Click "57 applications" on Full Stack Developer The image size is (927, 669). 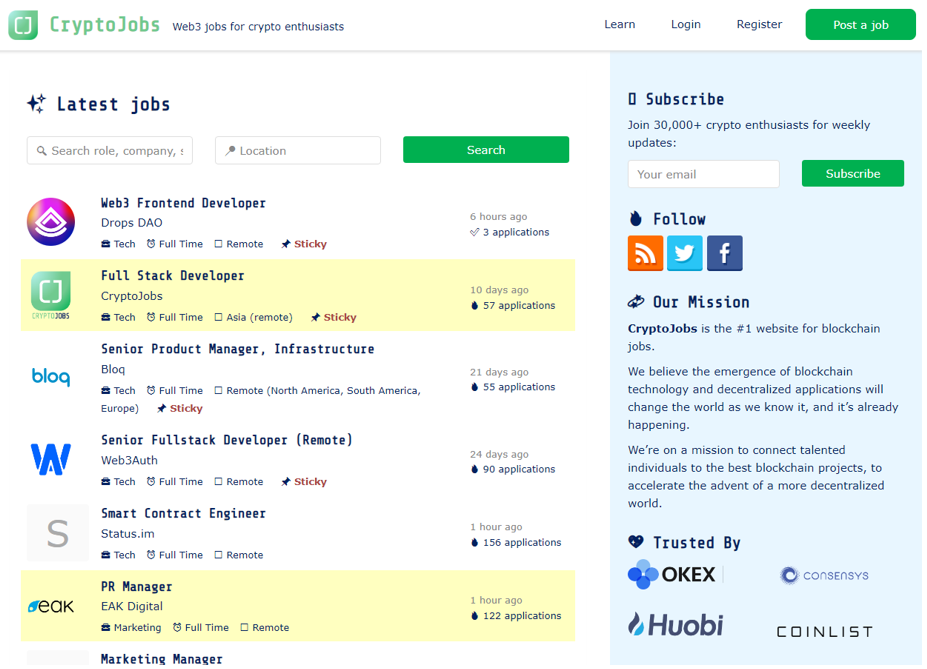pyautogui.click(x=513, y=306)
